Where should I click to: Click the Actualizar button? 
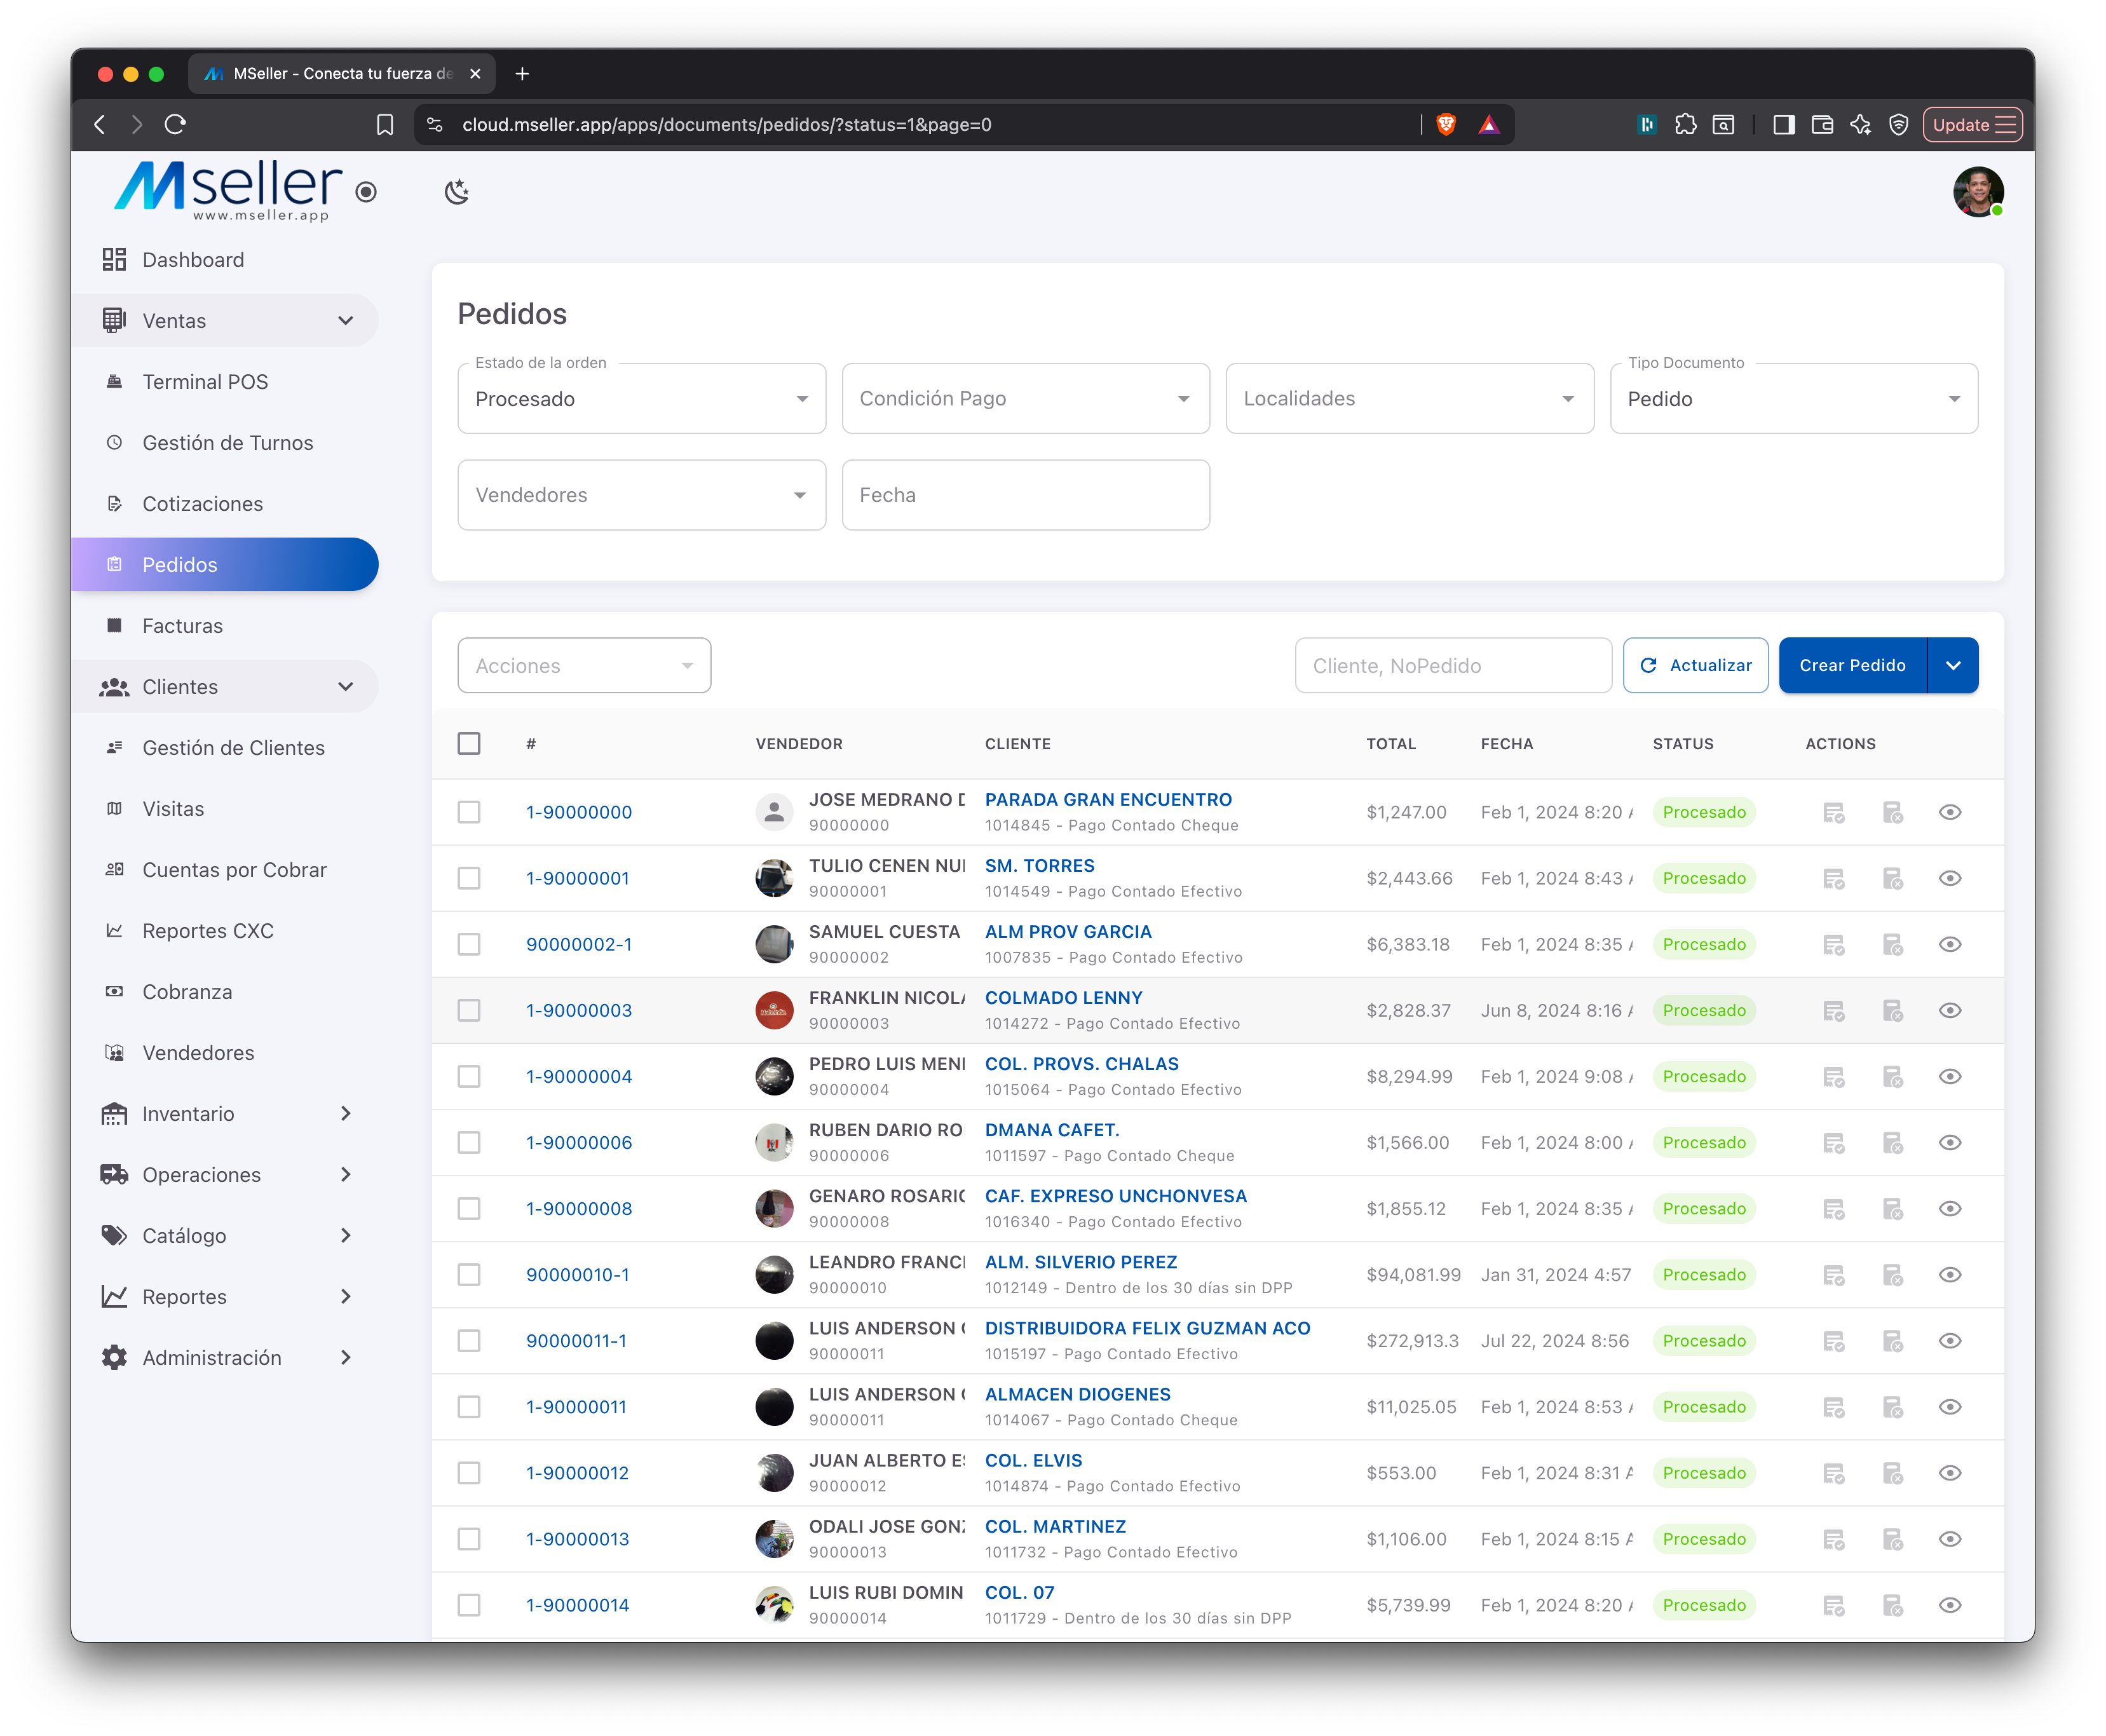point(1695,665)
